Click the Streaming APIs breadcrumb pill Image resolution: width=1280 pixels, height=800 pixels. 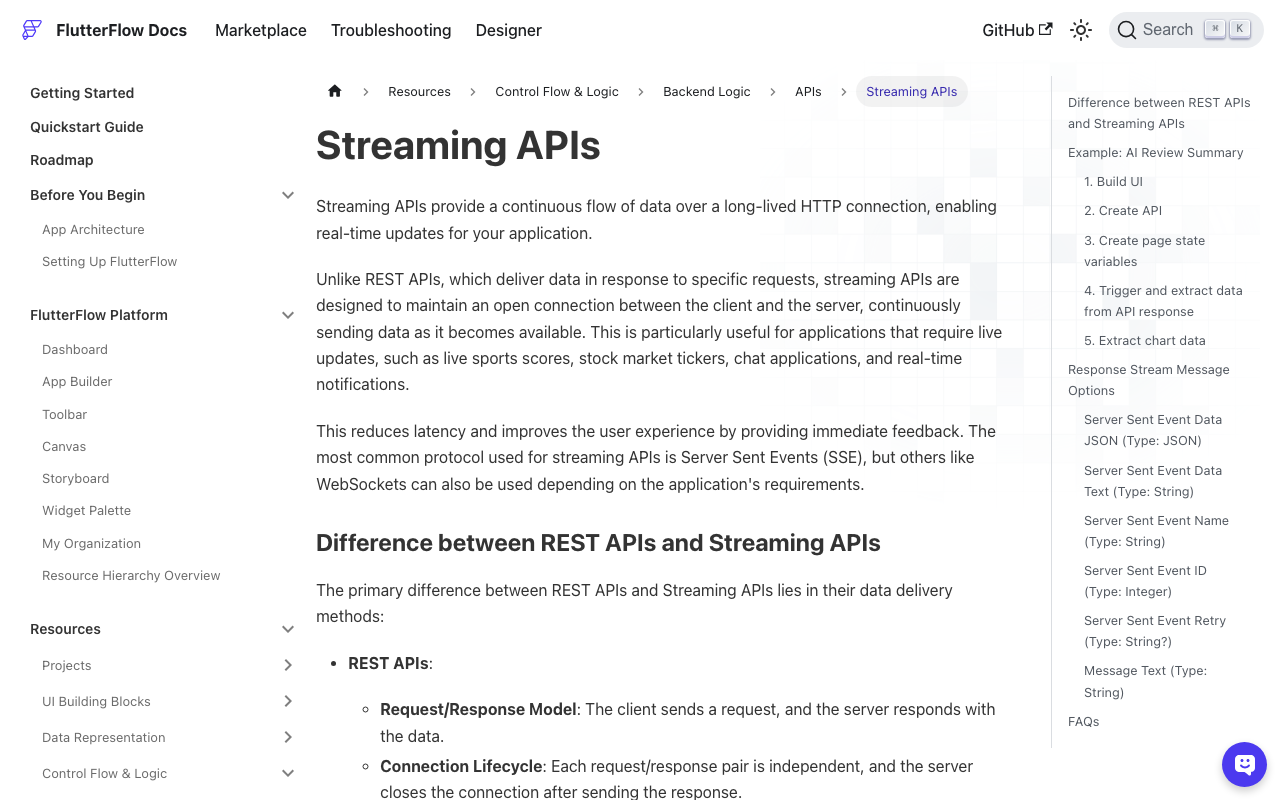[912, 91]
